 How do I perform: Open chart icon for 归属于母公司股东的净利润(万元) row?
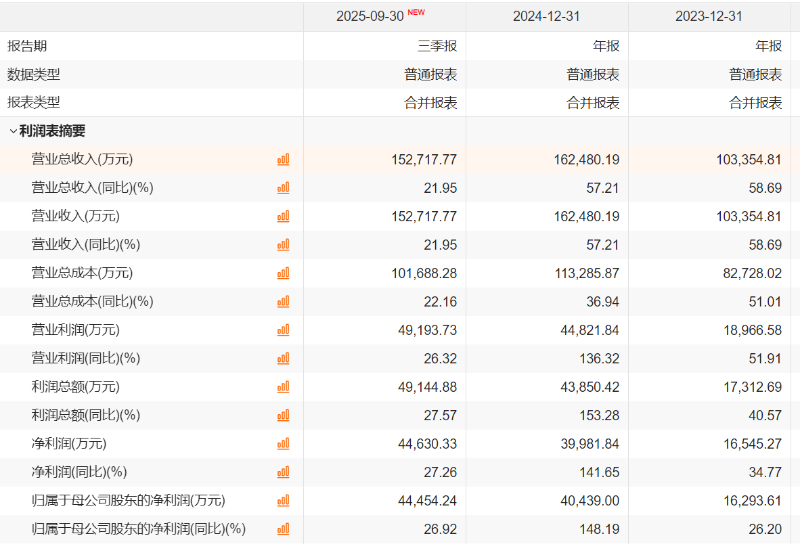[283, 501]
